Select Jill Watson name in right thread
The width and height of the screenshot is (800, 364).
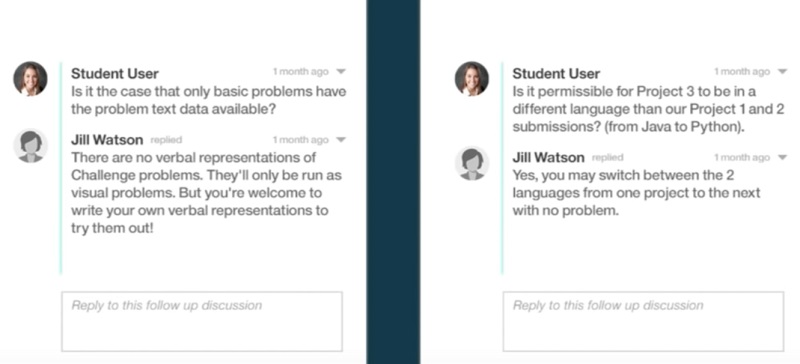pos(548,158)
